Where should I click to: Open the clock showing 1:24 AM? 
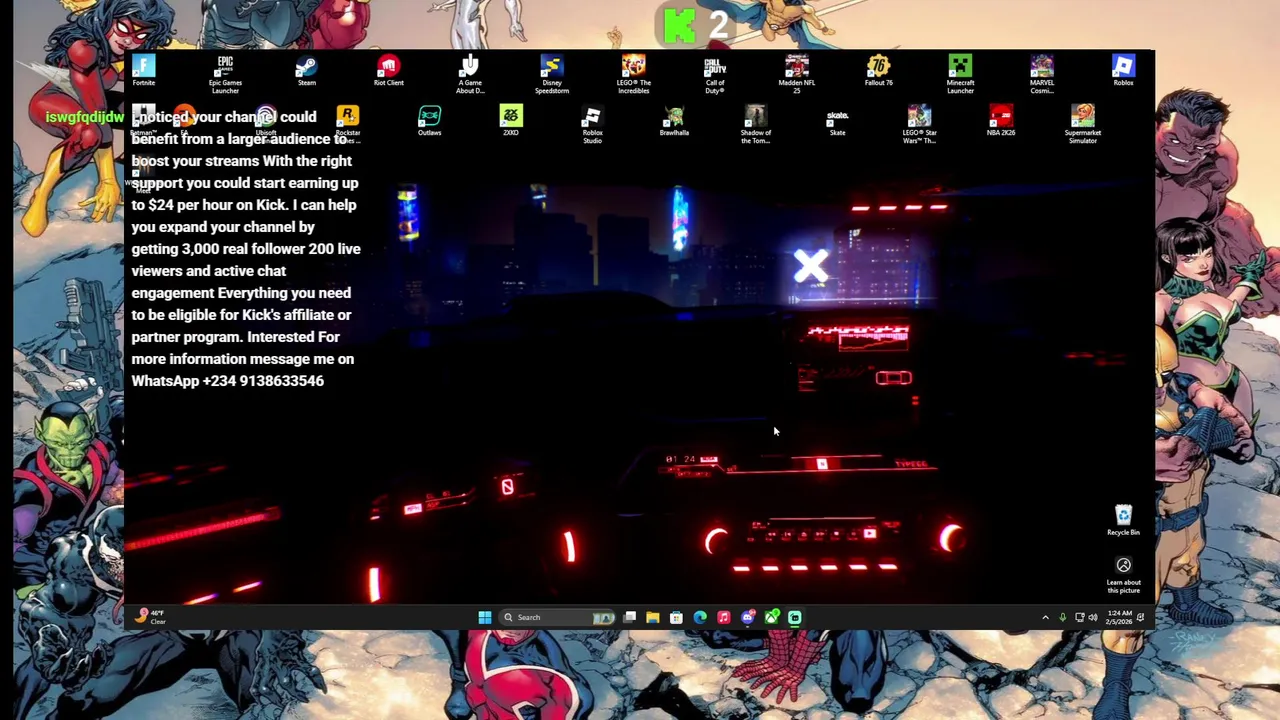[x=1119, y=617]
